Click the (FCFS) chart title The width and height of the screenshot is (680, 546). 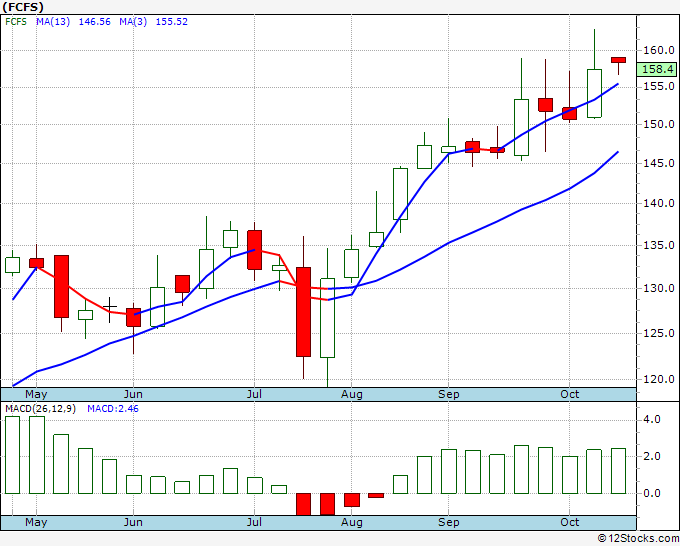coord(23,7)
